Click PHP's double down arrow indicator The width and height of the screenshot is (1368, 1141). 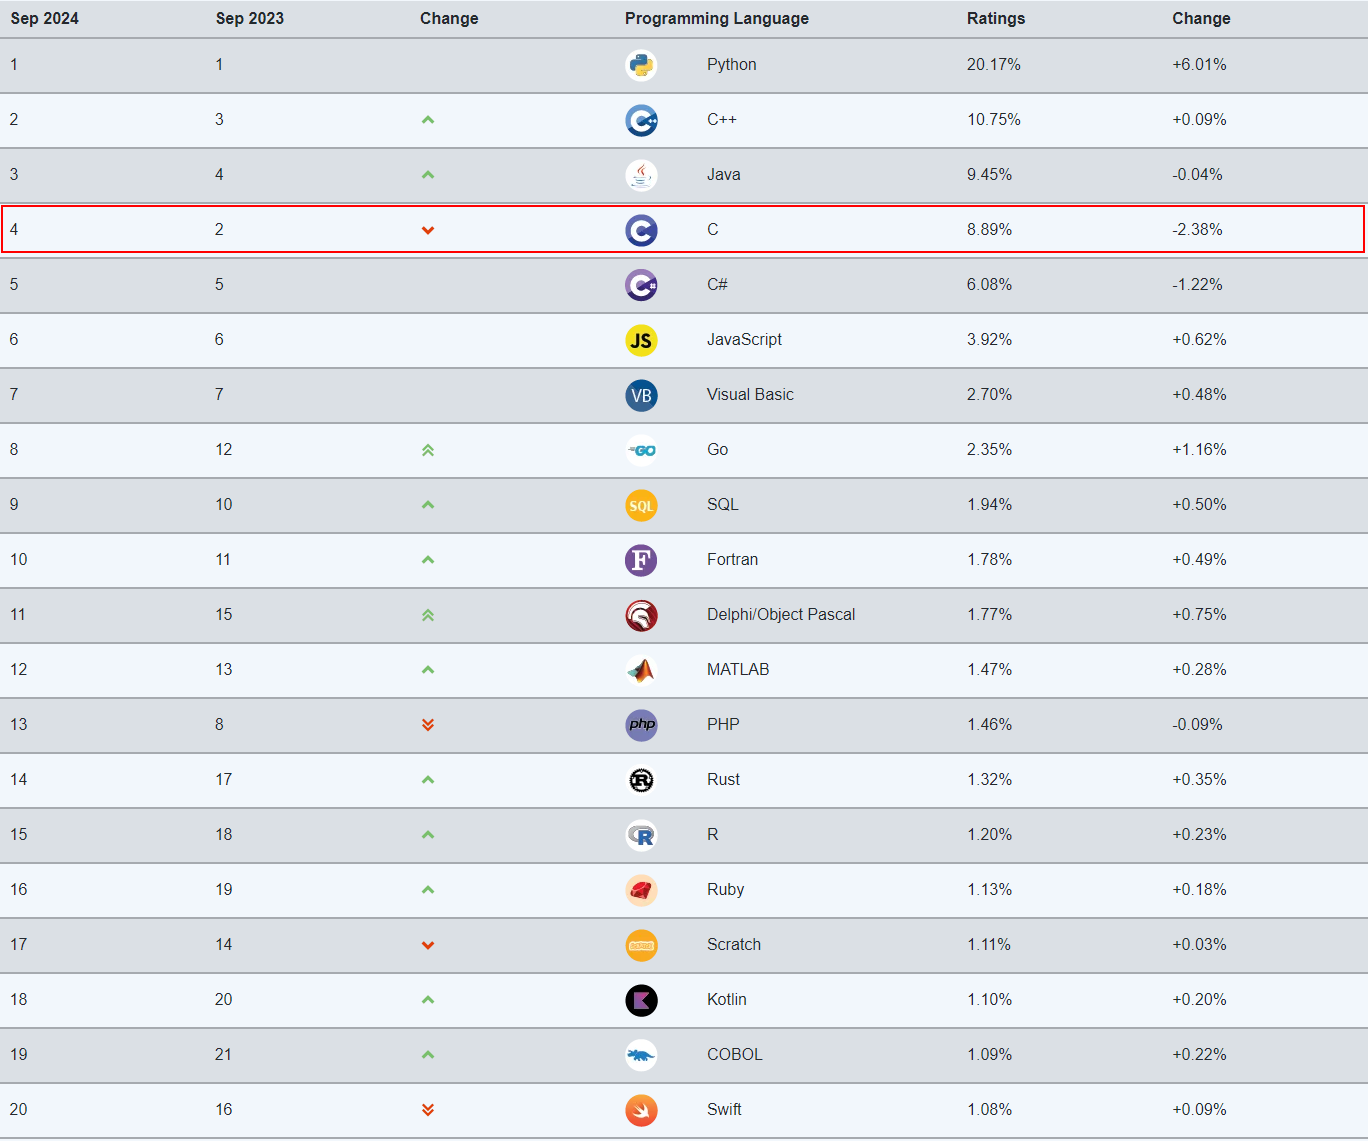[x=428, y=725]
